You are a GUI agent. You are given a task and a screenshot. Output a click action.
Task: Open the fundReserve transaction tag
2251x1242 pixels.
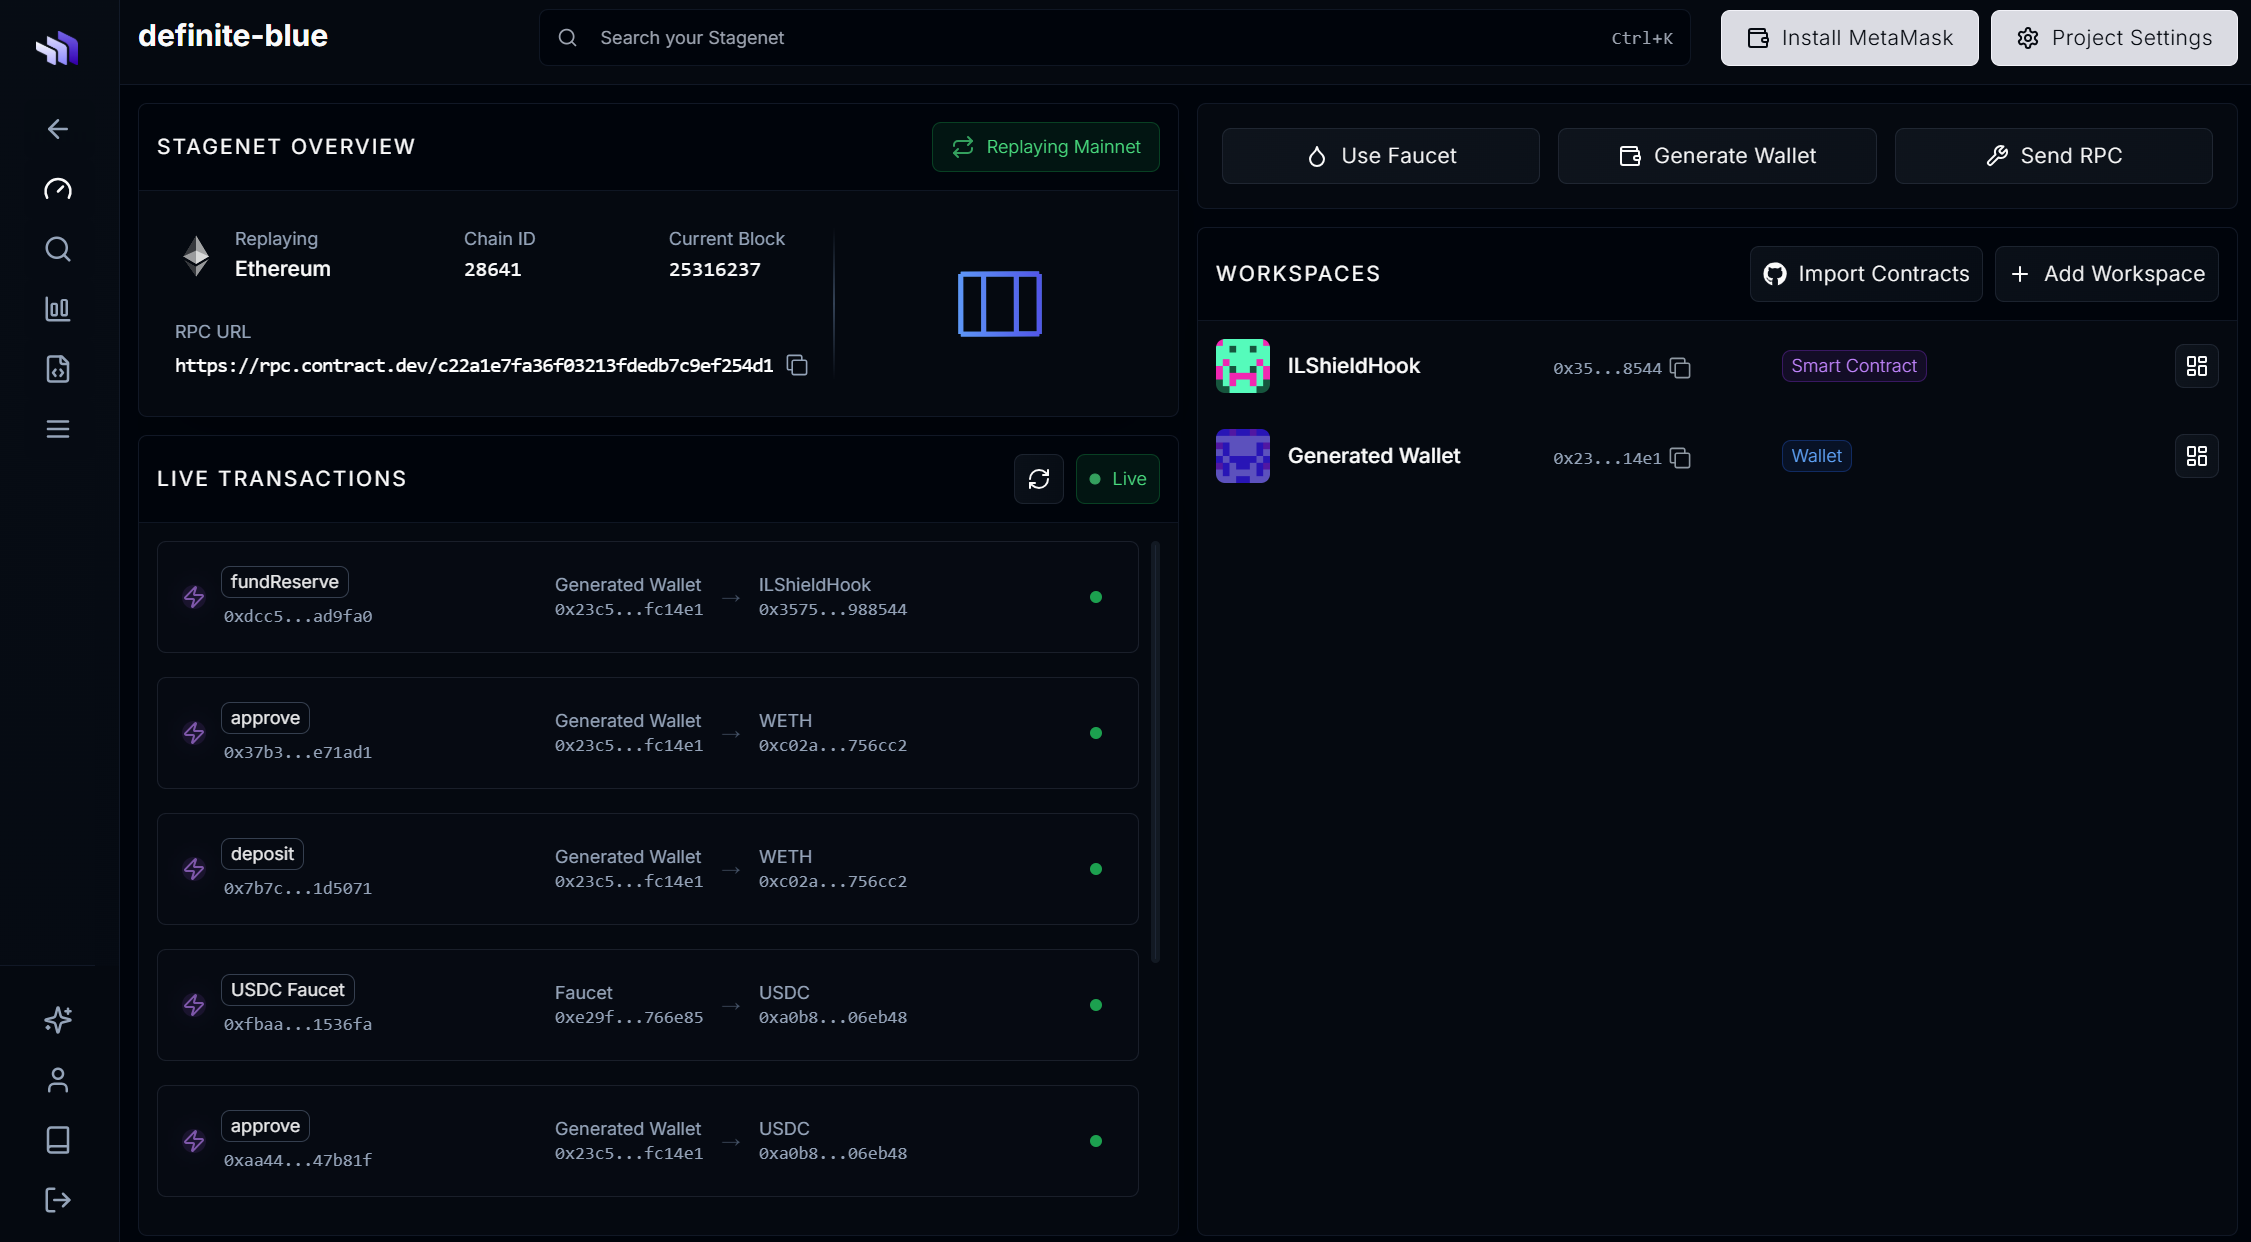tap(285, 582)
